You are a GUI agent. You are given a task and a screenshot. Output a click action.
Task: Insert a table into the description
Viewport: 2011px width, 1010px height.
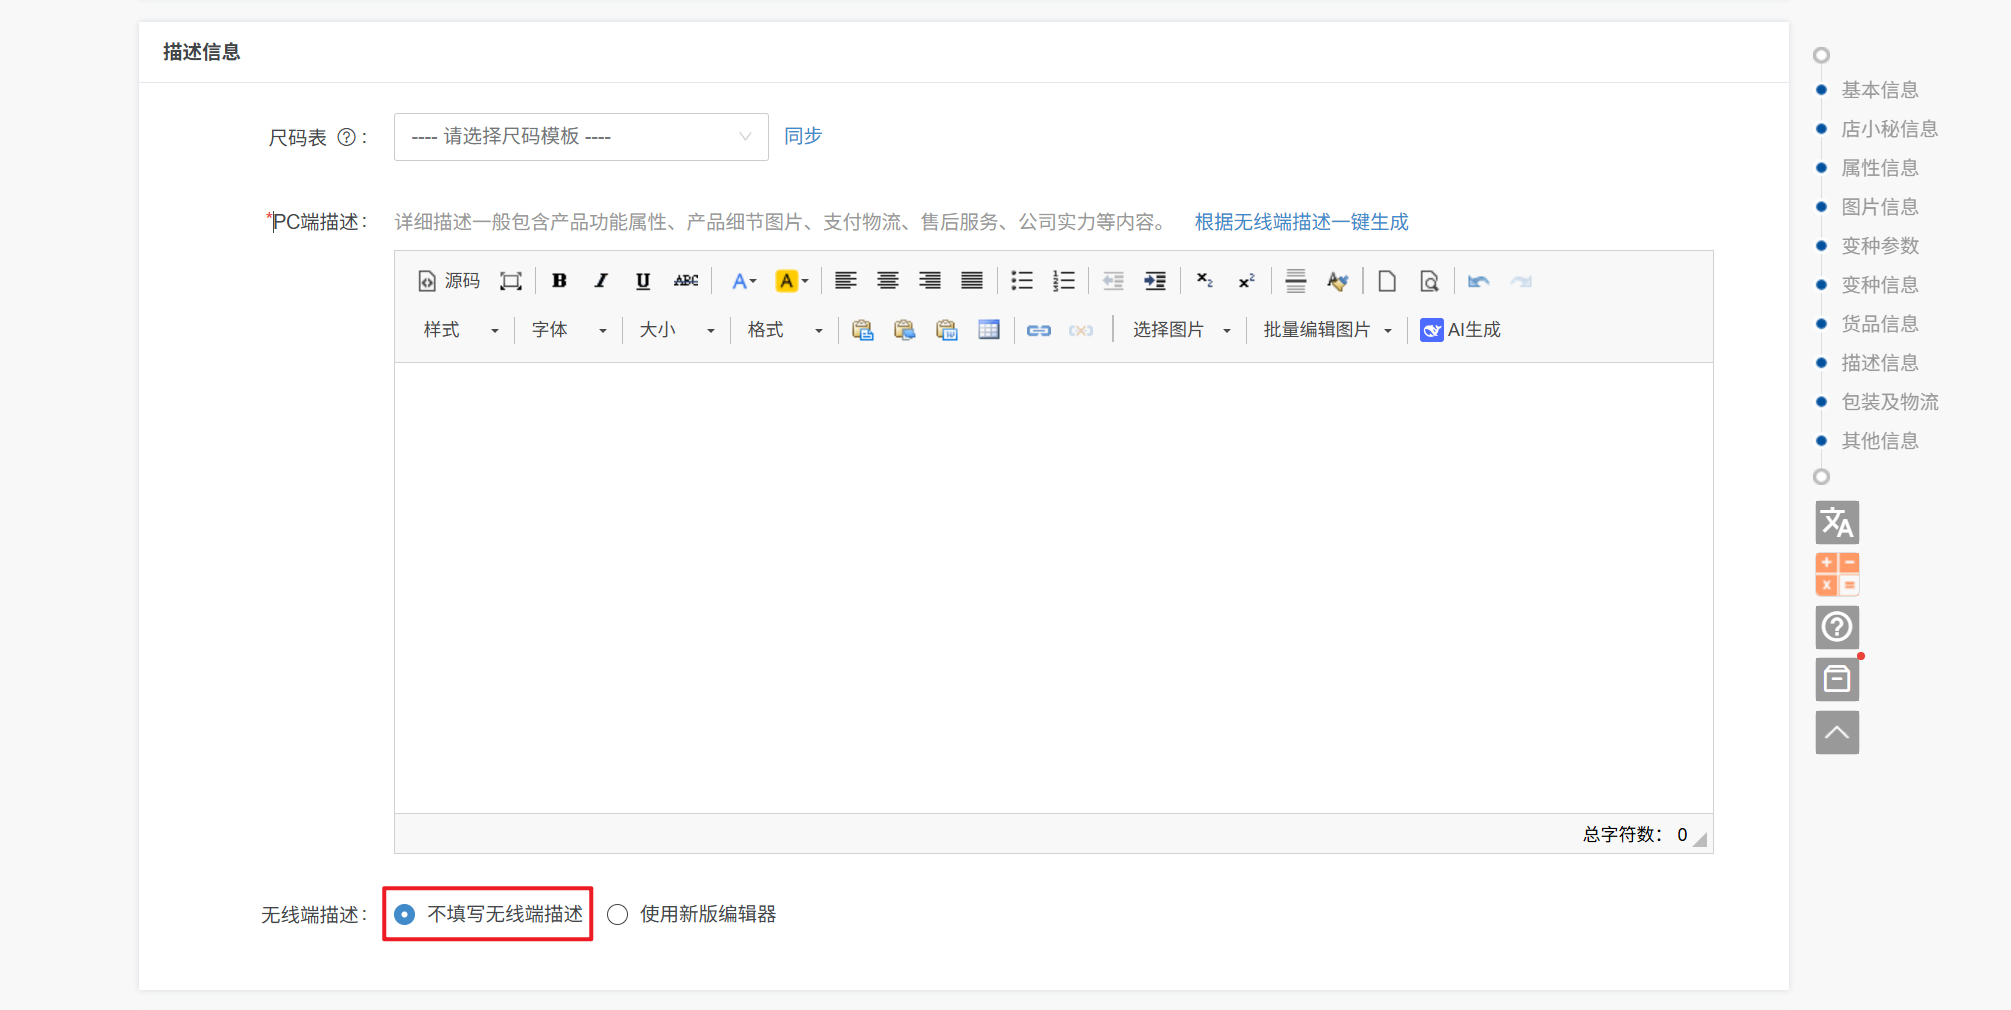[x=989, y=330]
